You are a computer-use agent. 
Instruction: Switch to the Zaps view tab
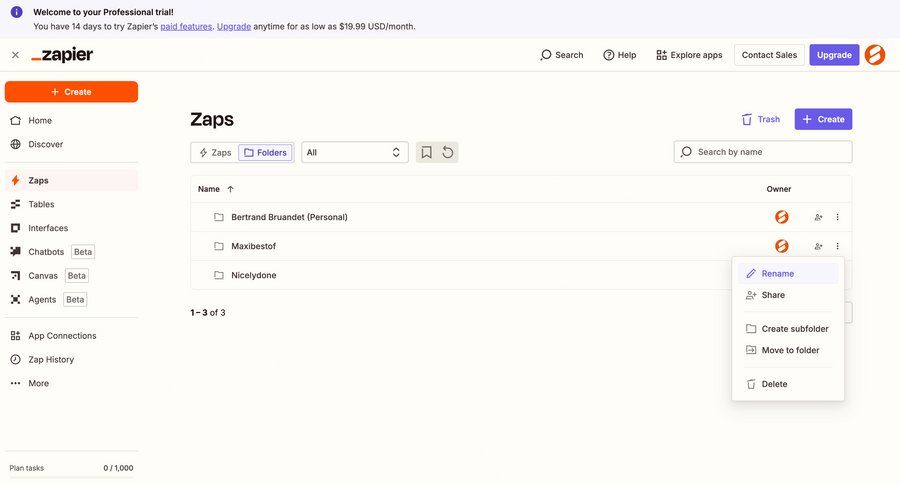point(215,153)
